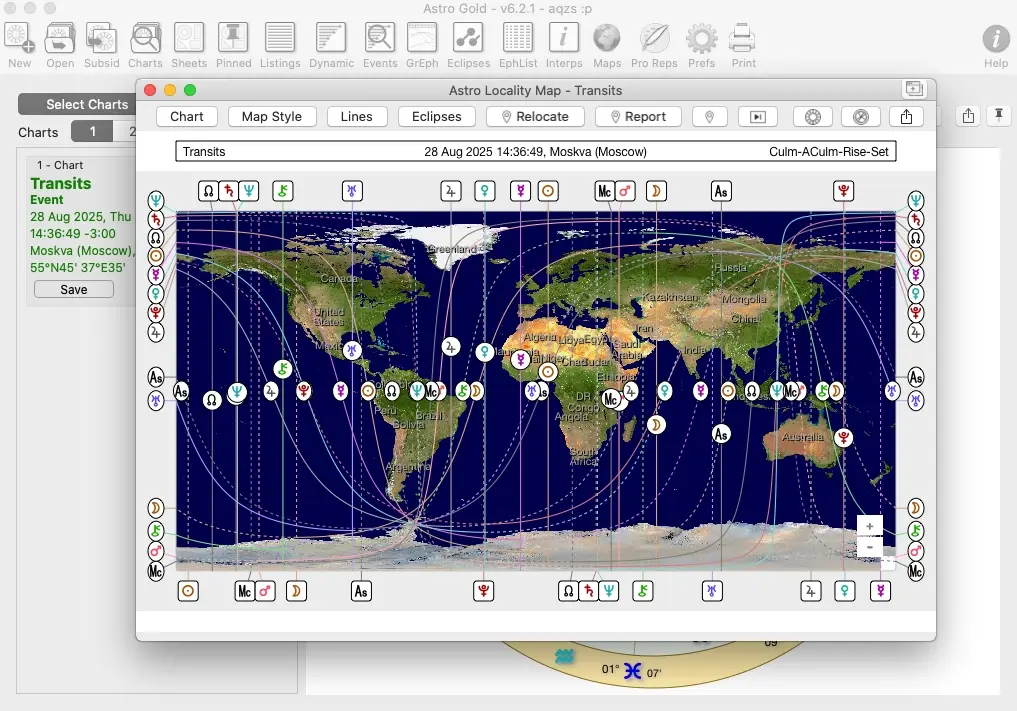The height and width of the screenshot is (711, 1017).
Task: Open the Map Style options
Action: click(x=272, y=117)
